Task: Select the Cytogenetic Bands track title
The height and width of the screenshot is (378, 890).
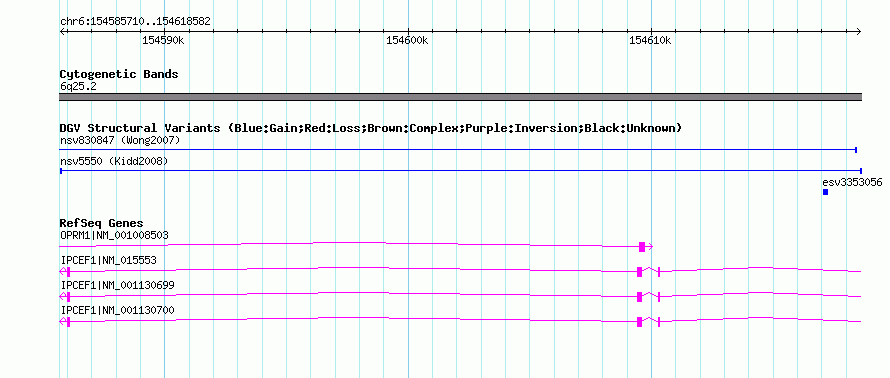Action: point(119,74)
